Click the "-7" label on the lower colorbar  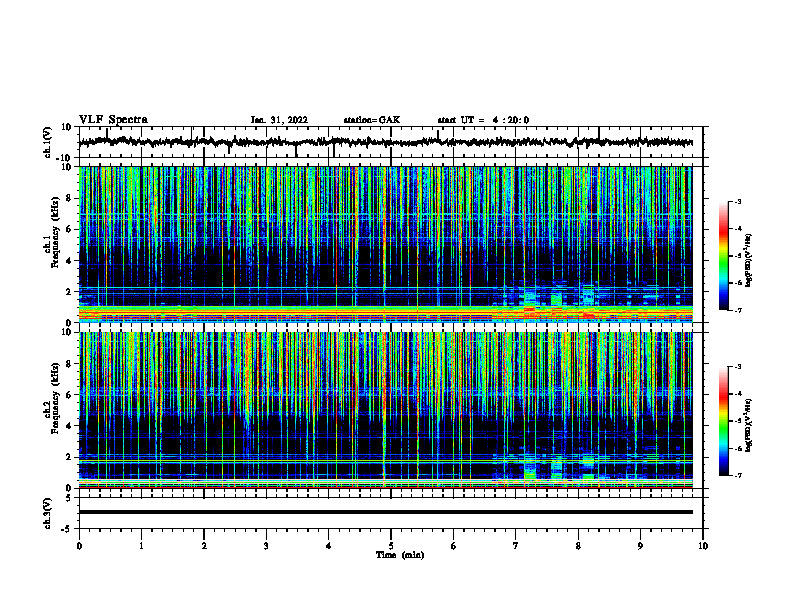click(x=738, y=475)
